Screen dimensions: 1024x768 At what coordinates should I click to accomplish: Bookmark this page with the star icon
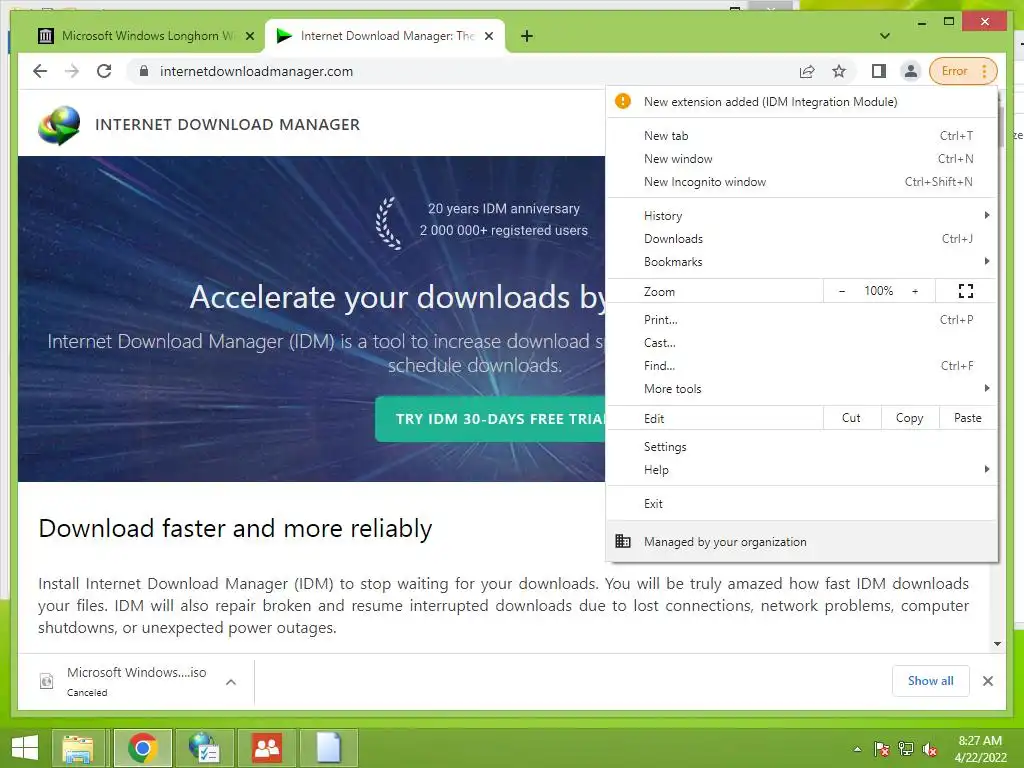click(839, 71)
